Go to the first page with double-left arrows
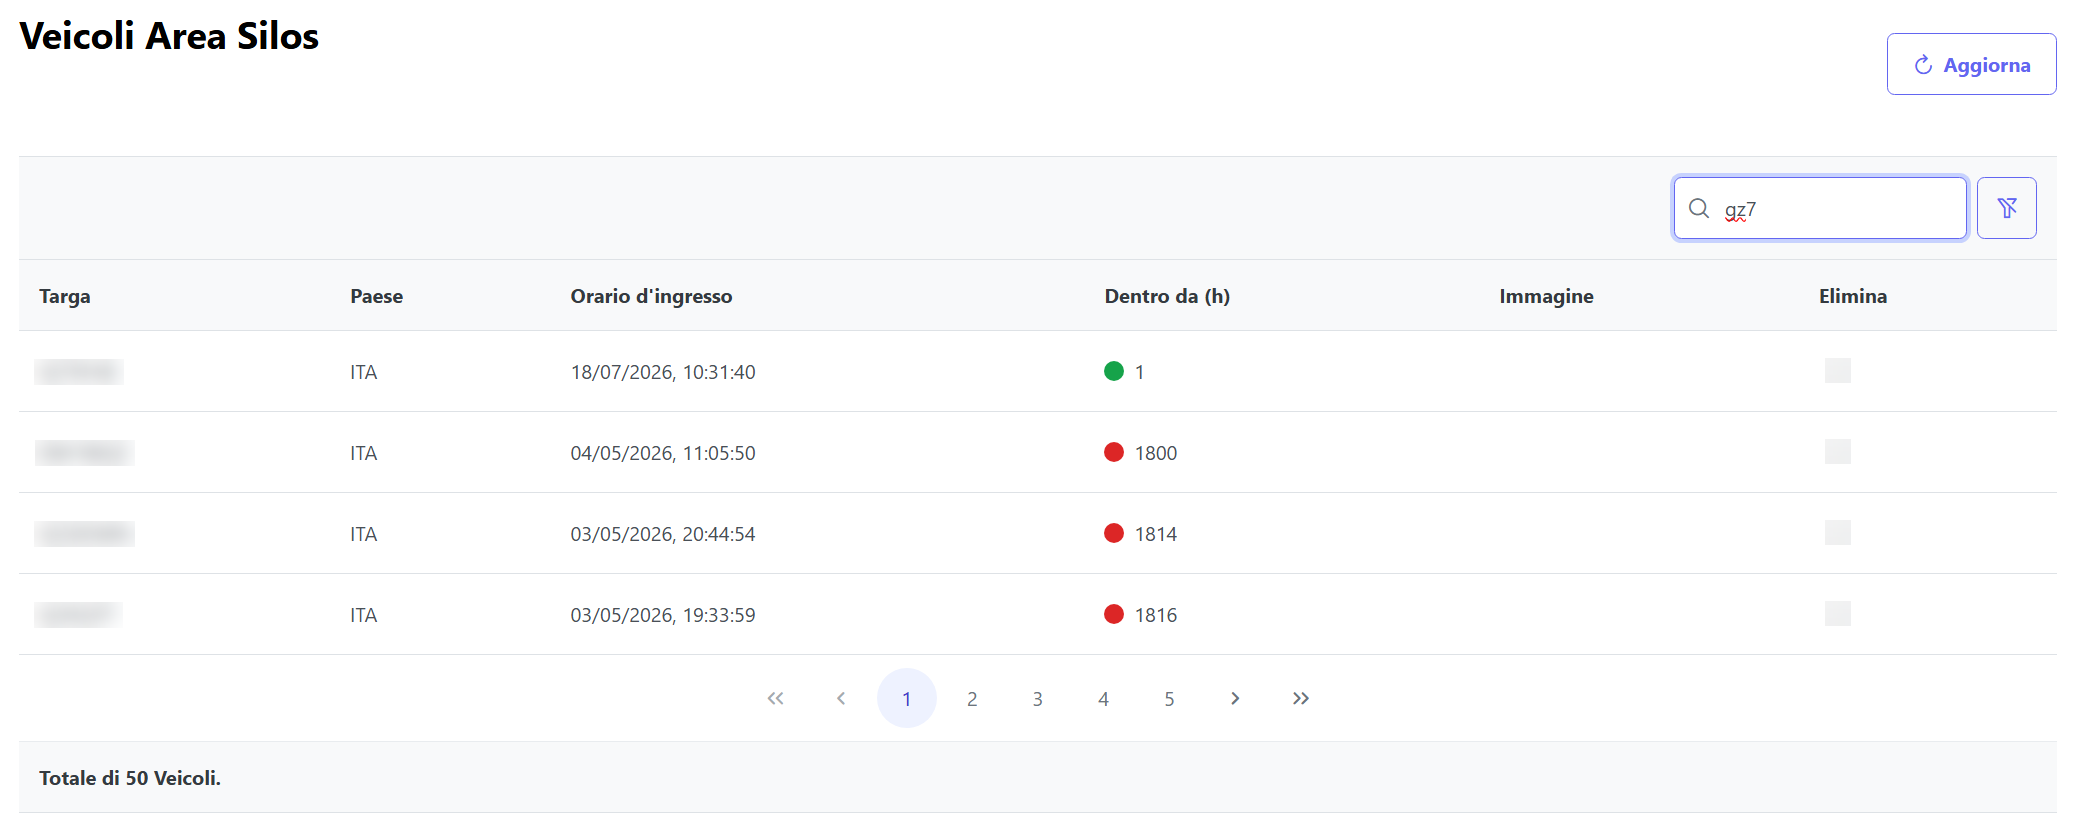This screenshot has height=827, width=2085. tap(775, 698)
